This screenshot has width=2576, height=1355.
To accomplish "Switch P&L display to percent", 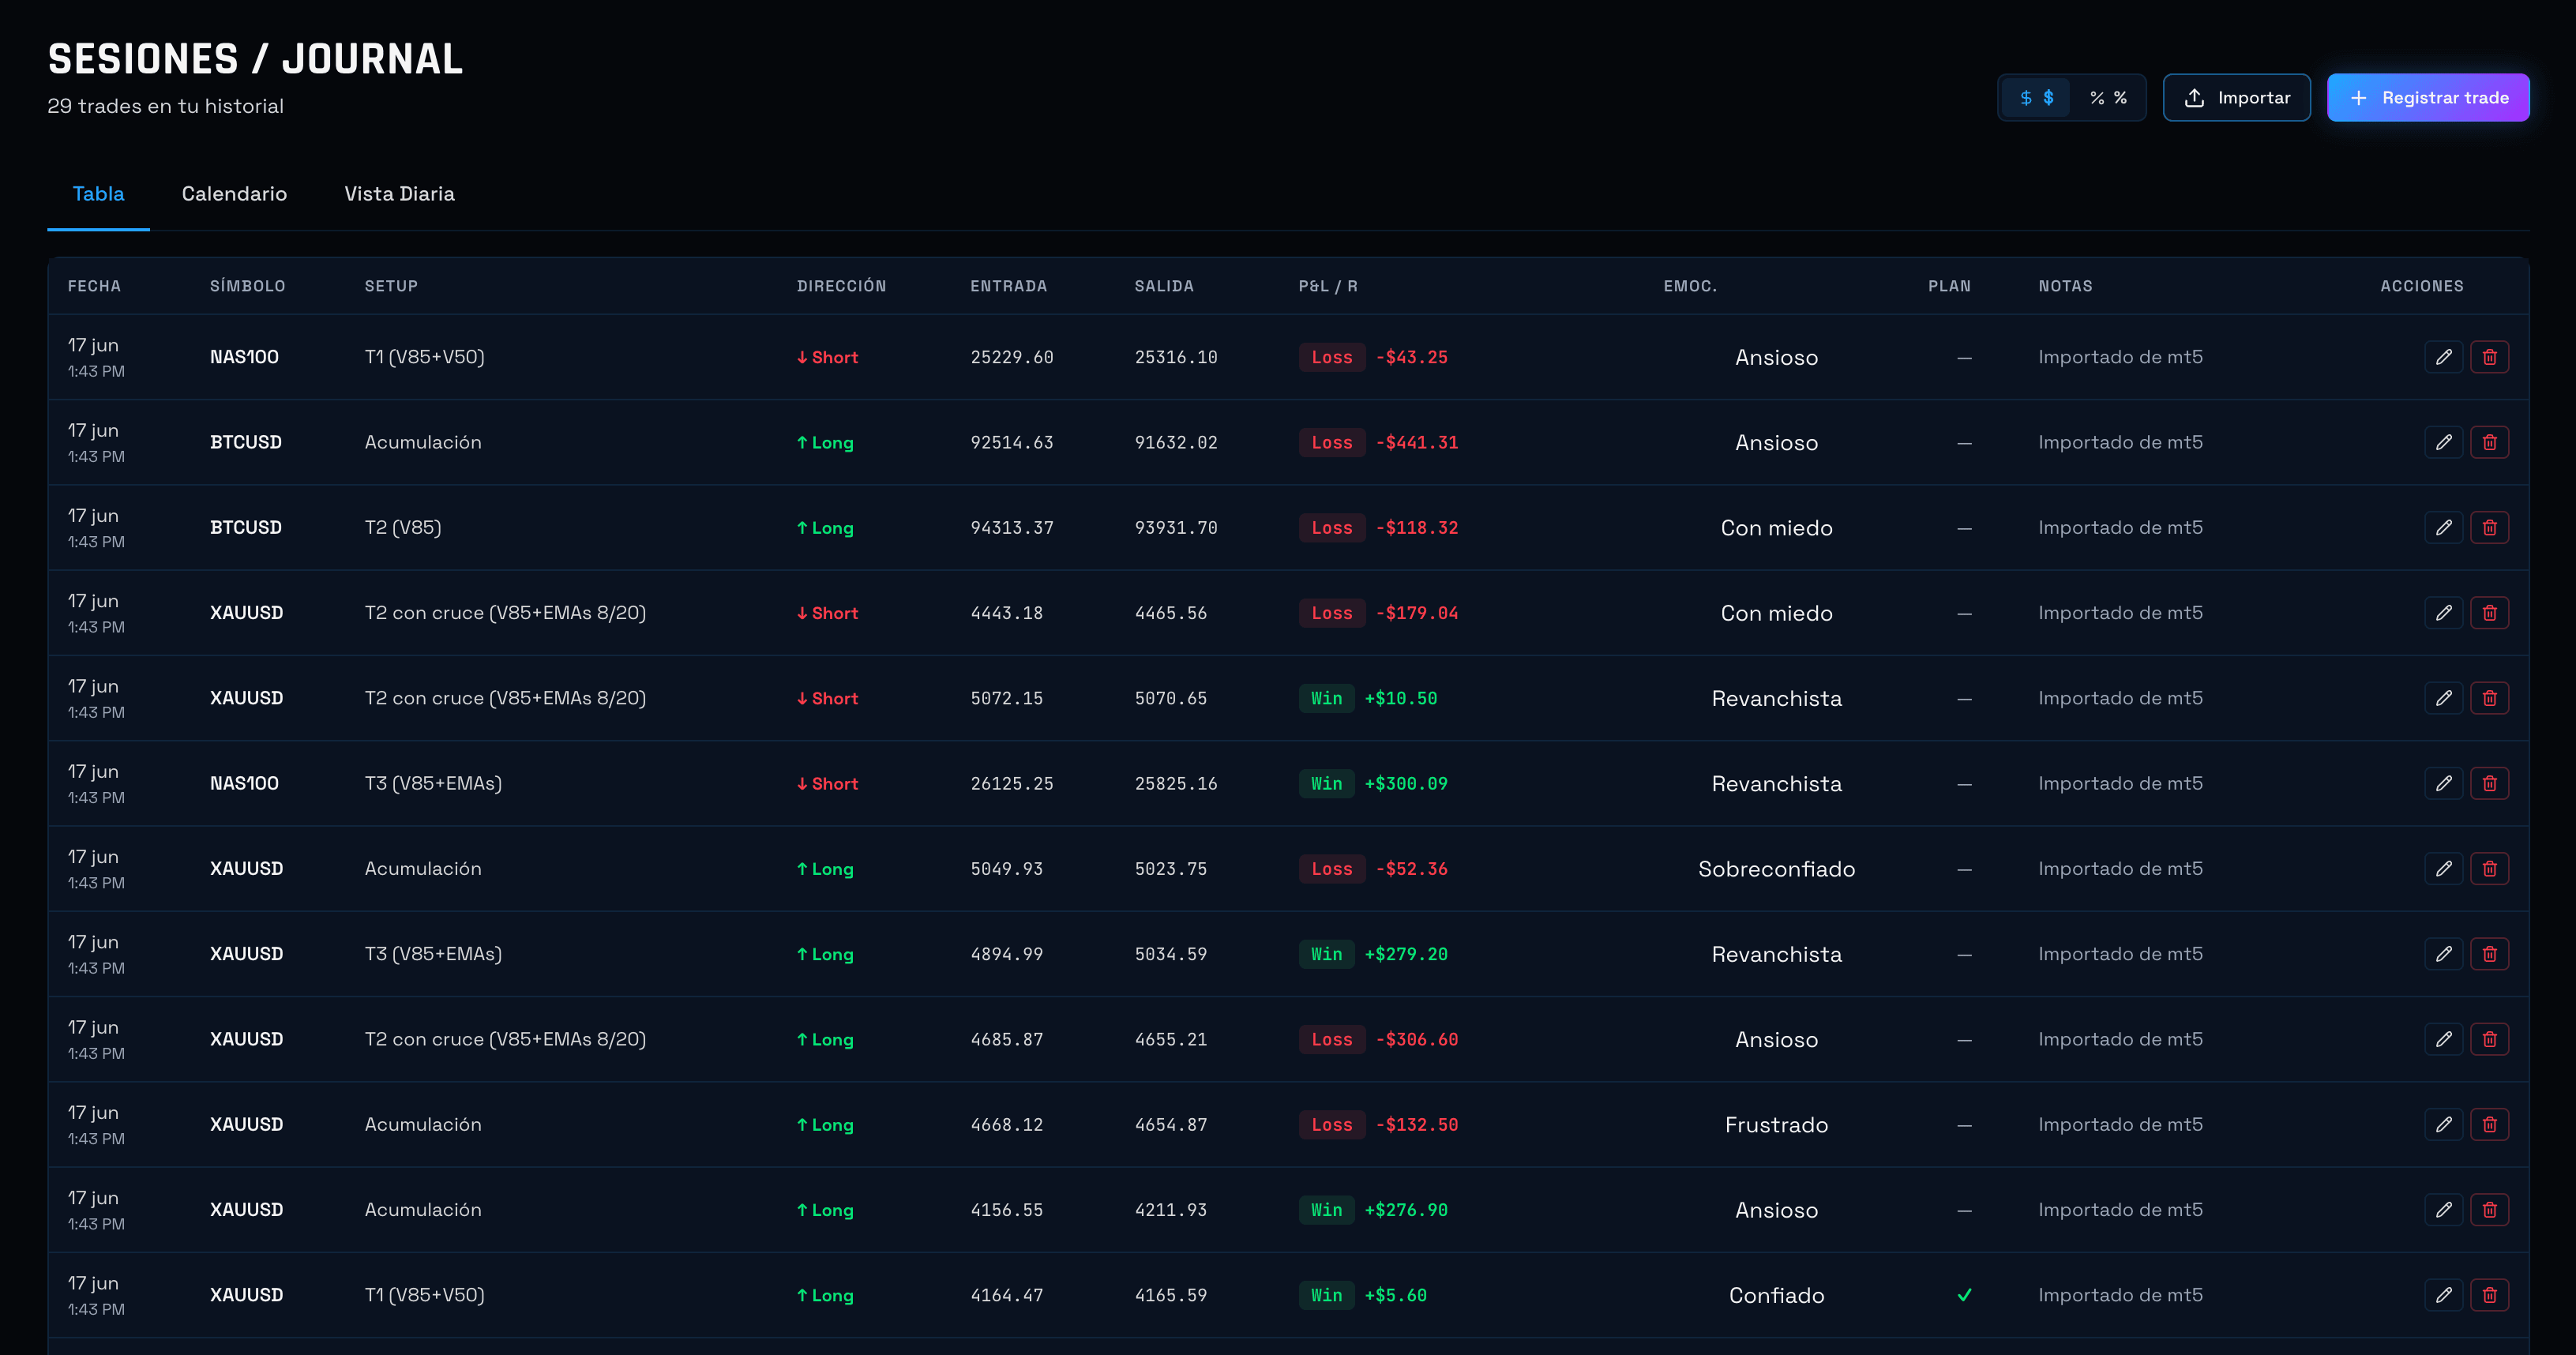I will pos(2107,98).
